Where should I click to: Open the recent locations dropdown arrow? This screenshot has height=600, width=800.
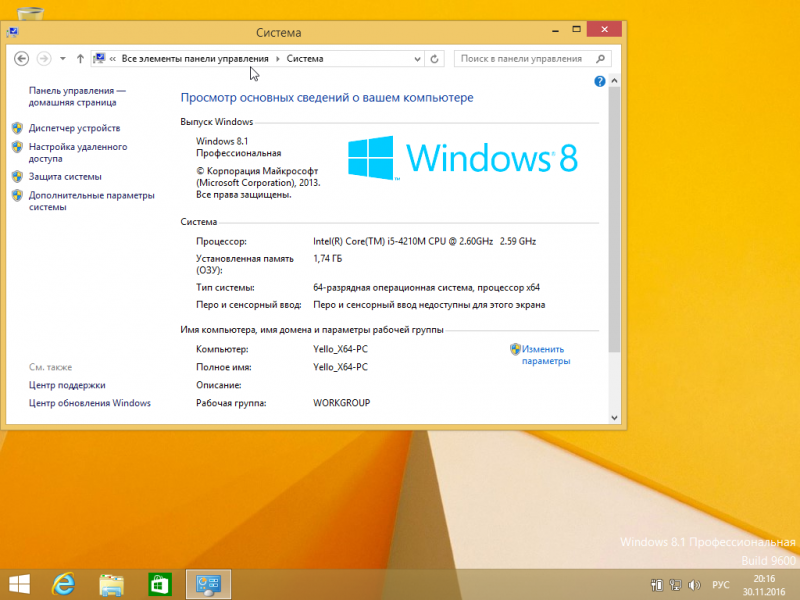[63, 59]
